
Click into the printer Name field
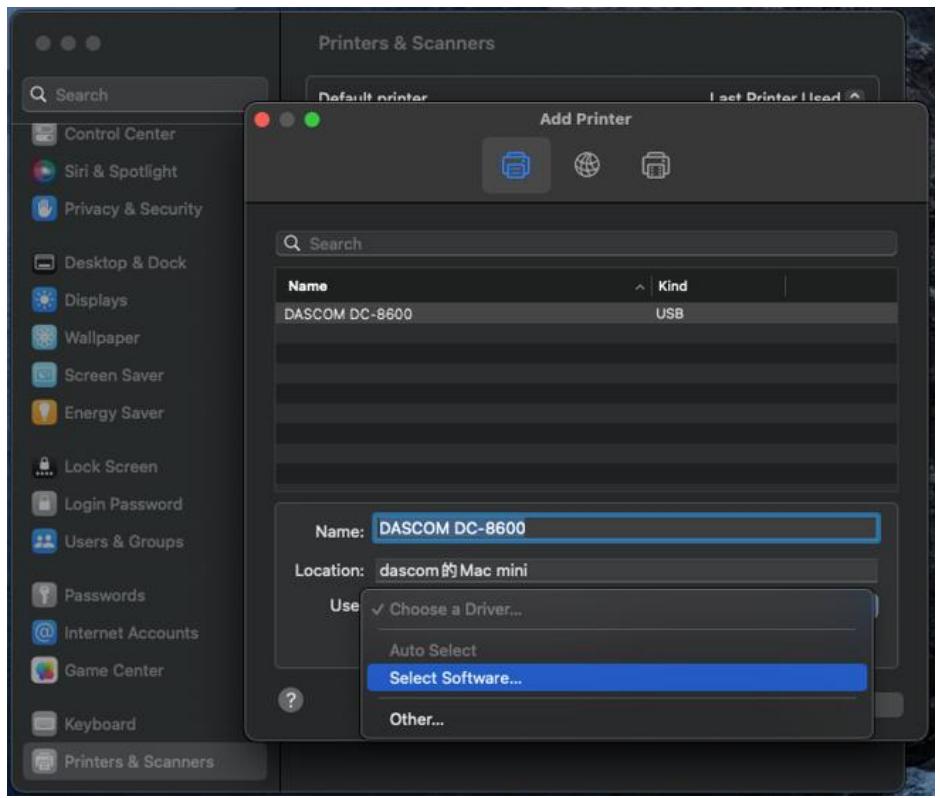point(626,528)
